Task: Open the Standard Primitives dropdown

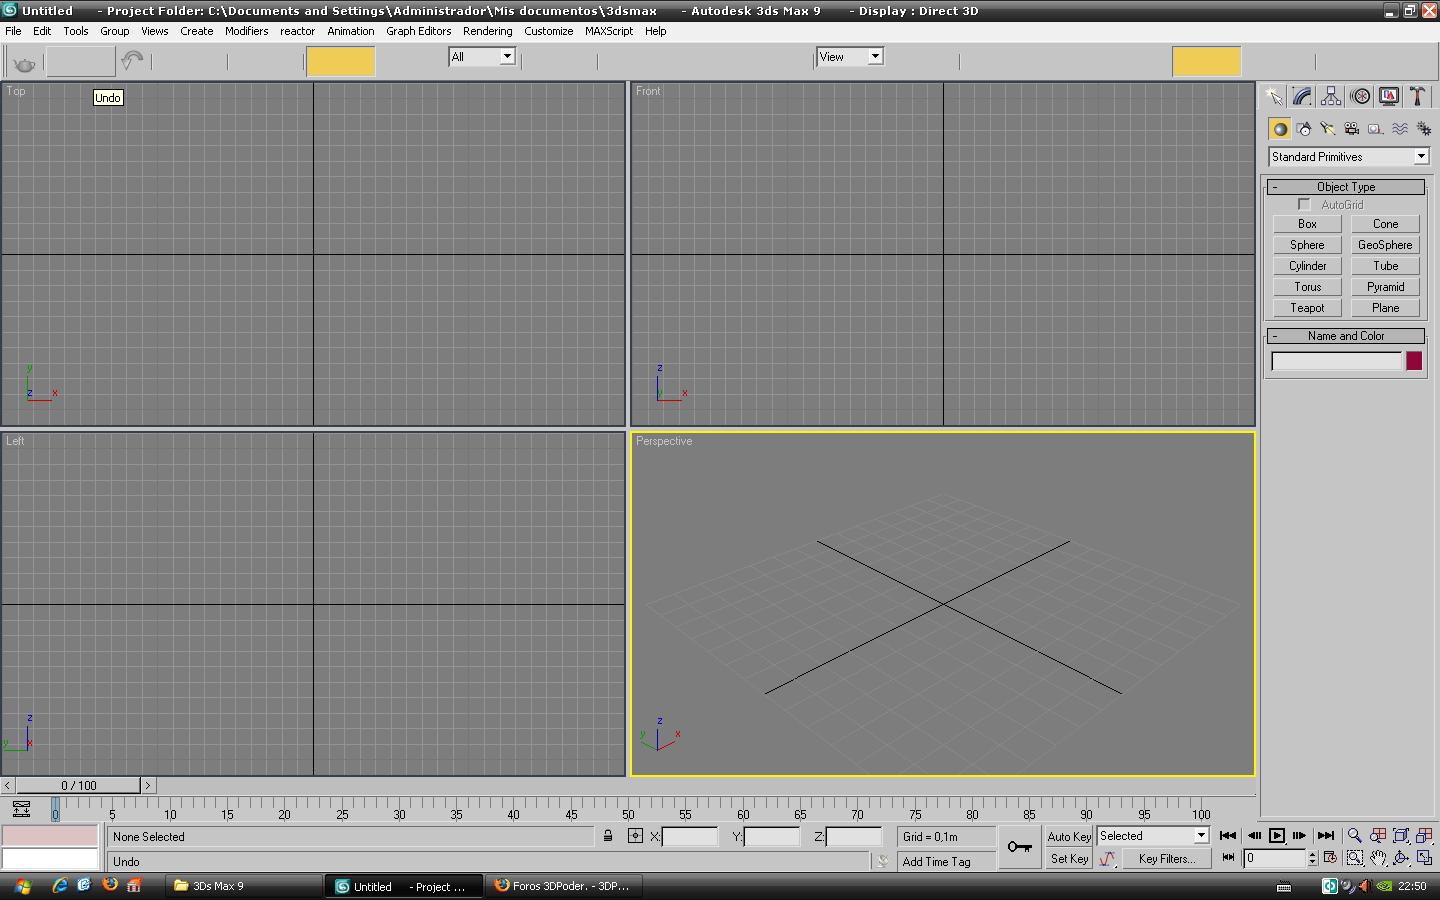Action: [x=1349, y=157]
